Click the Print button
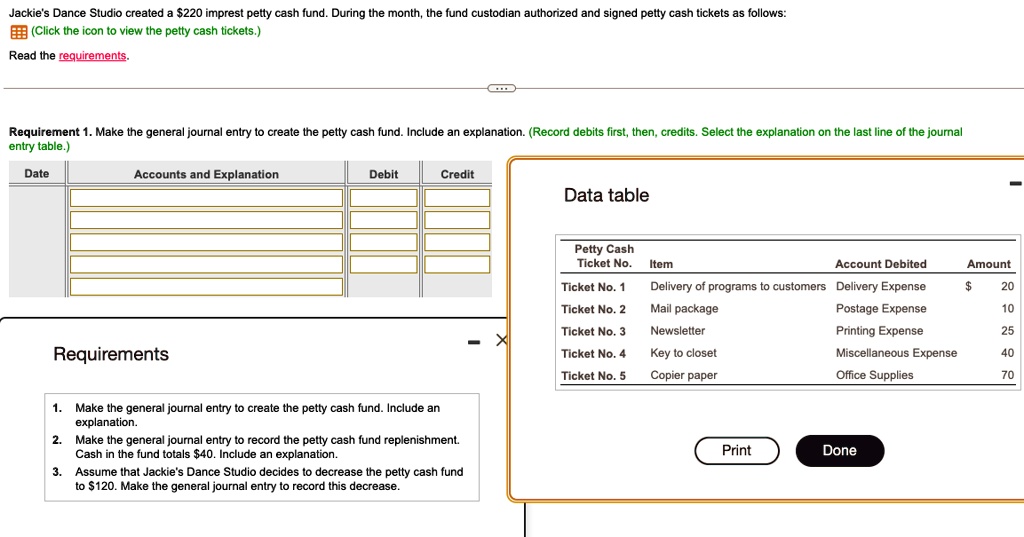 737,451
